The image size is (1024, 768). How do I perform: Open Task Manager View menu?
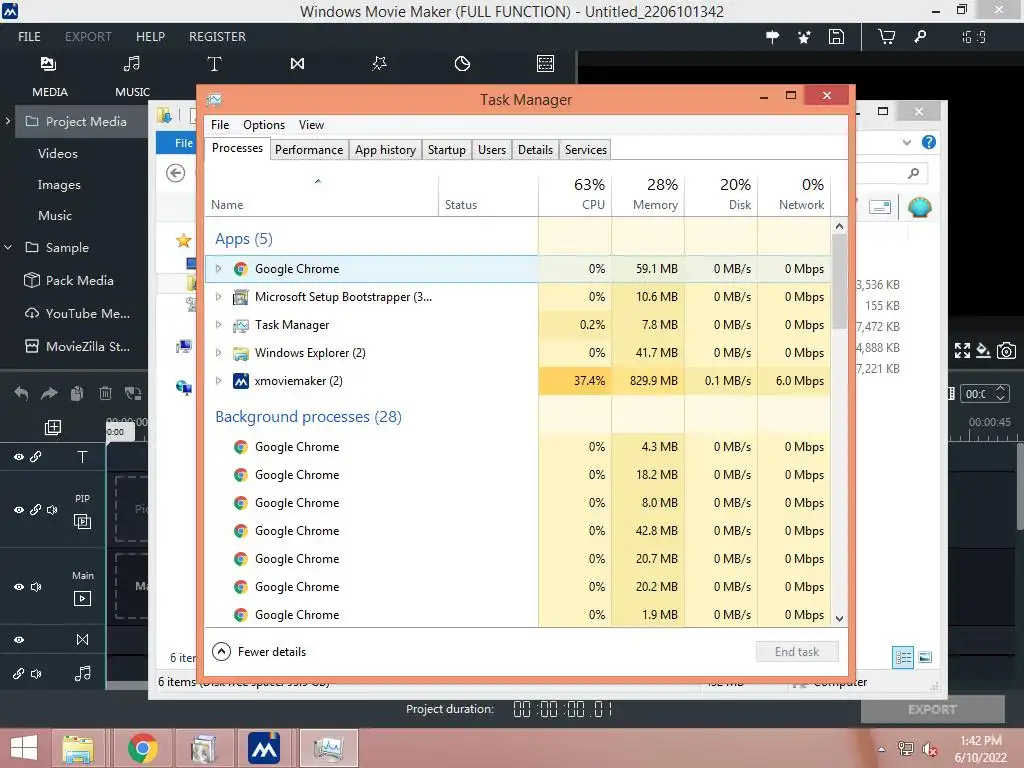pos(312,125)
